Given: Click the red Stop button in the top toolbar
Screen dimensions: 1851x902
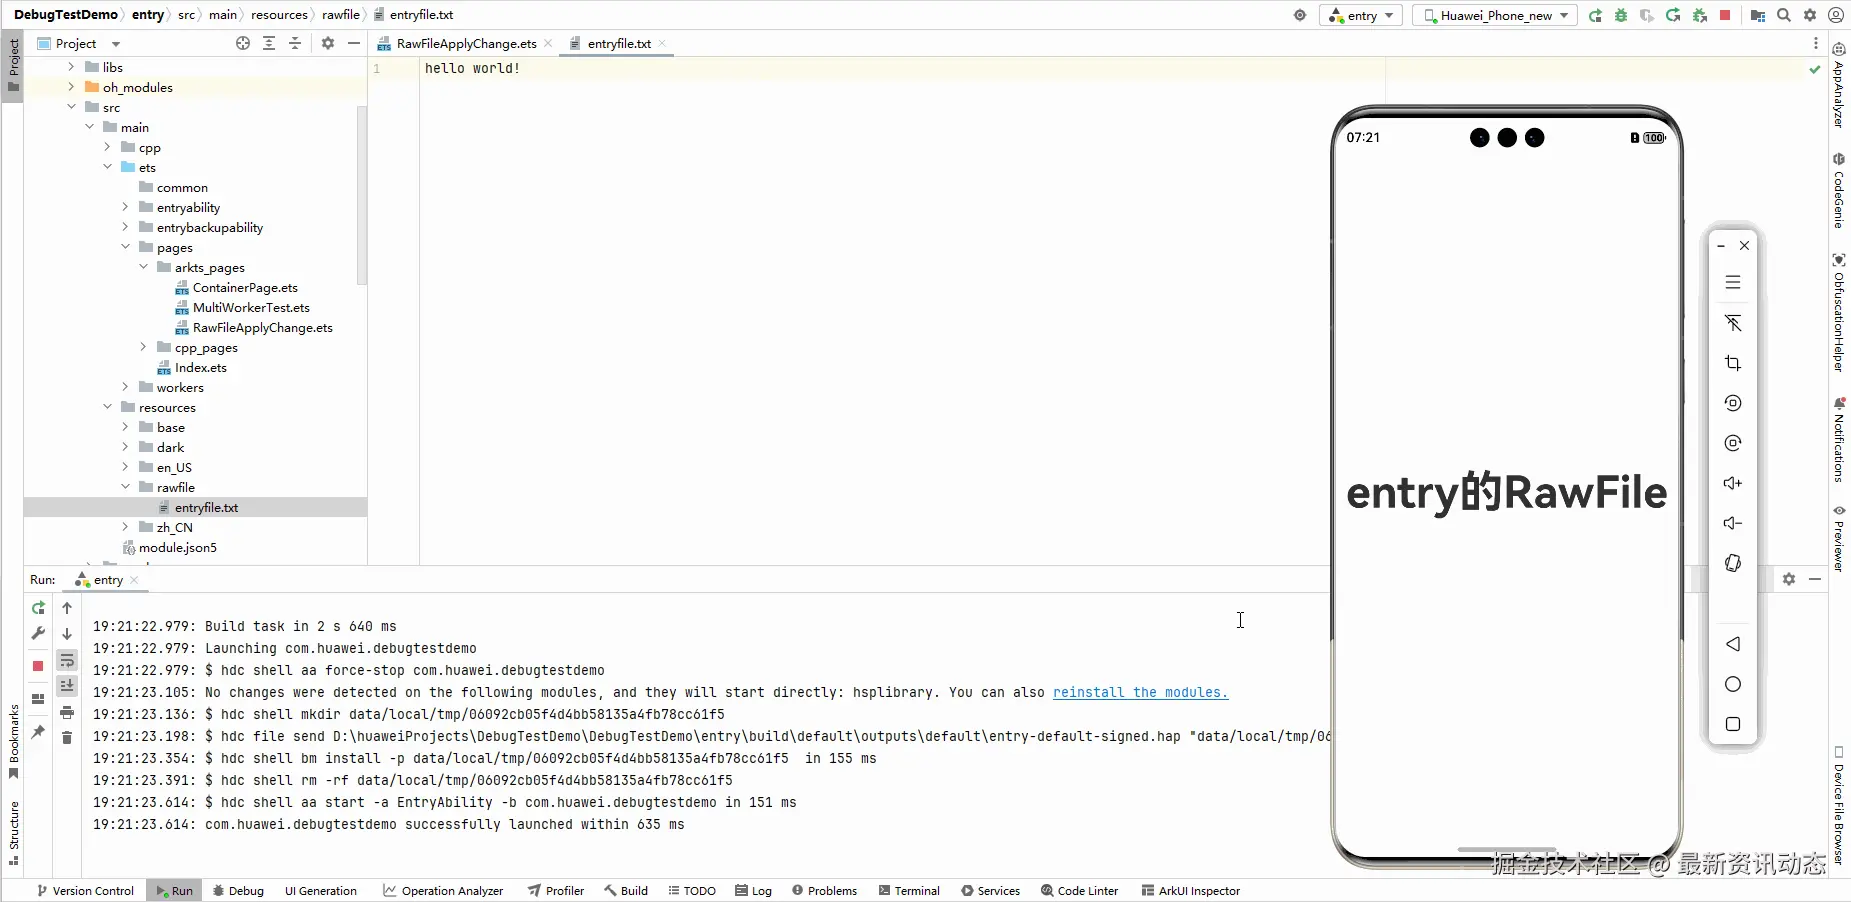Looking at the screenshot, I should click(x=1725, y=15).
